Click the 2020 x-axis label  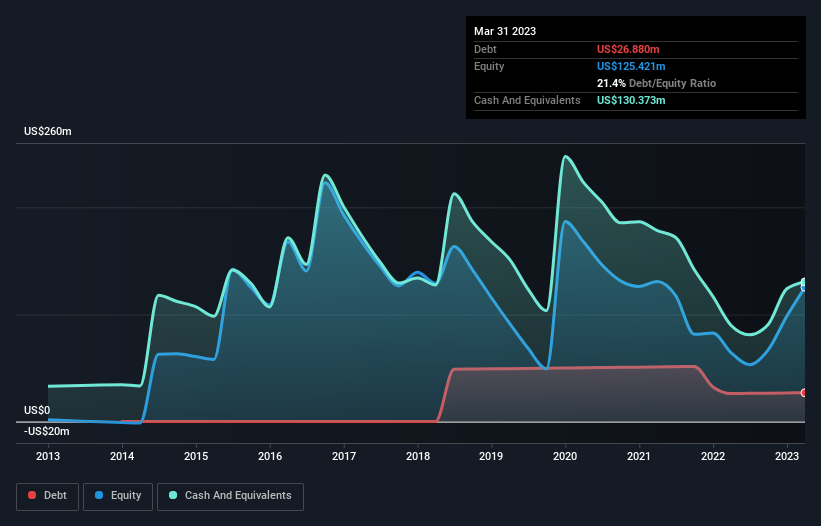[565, 456]
